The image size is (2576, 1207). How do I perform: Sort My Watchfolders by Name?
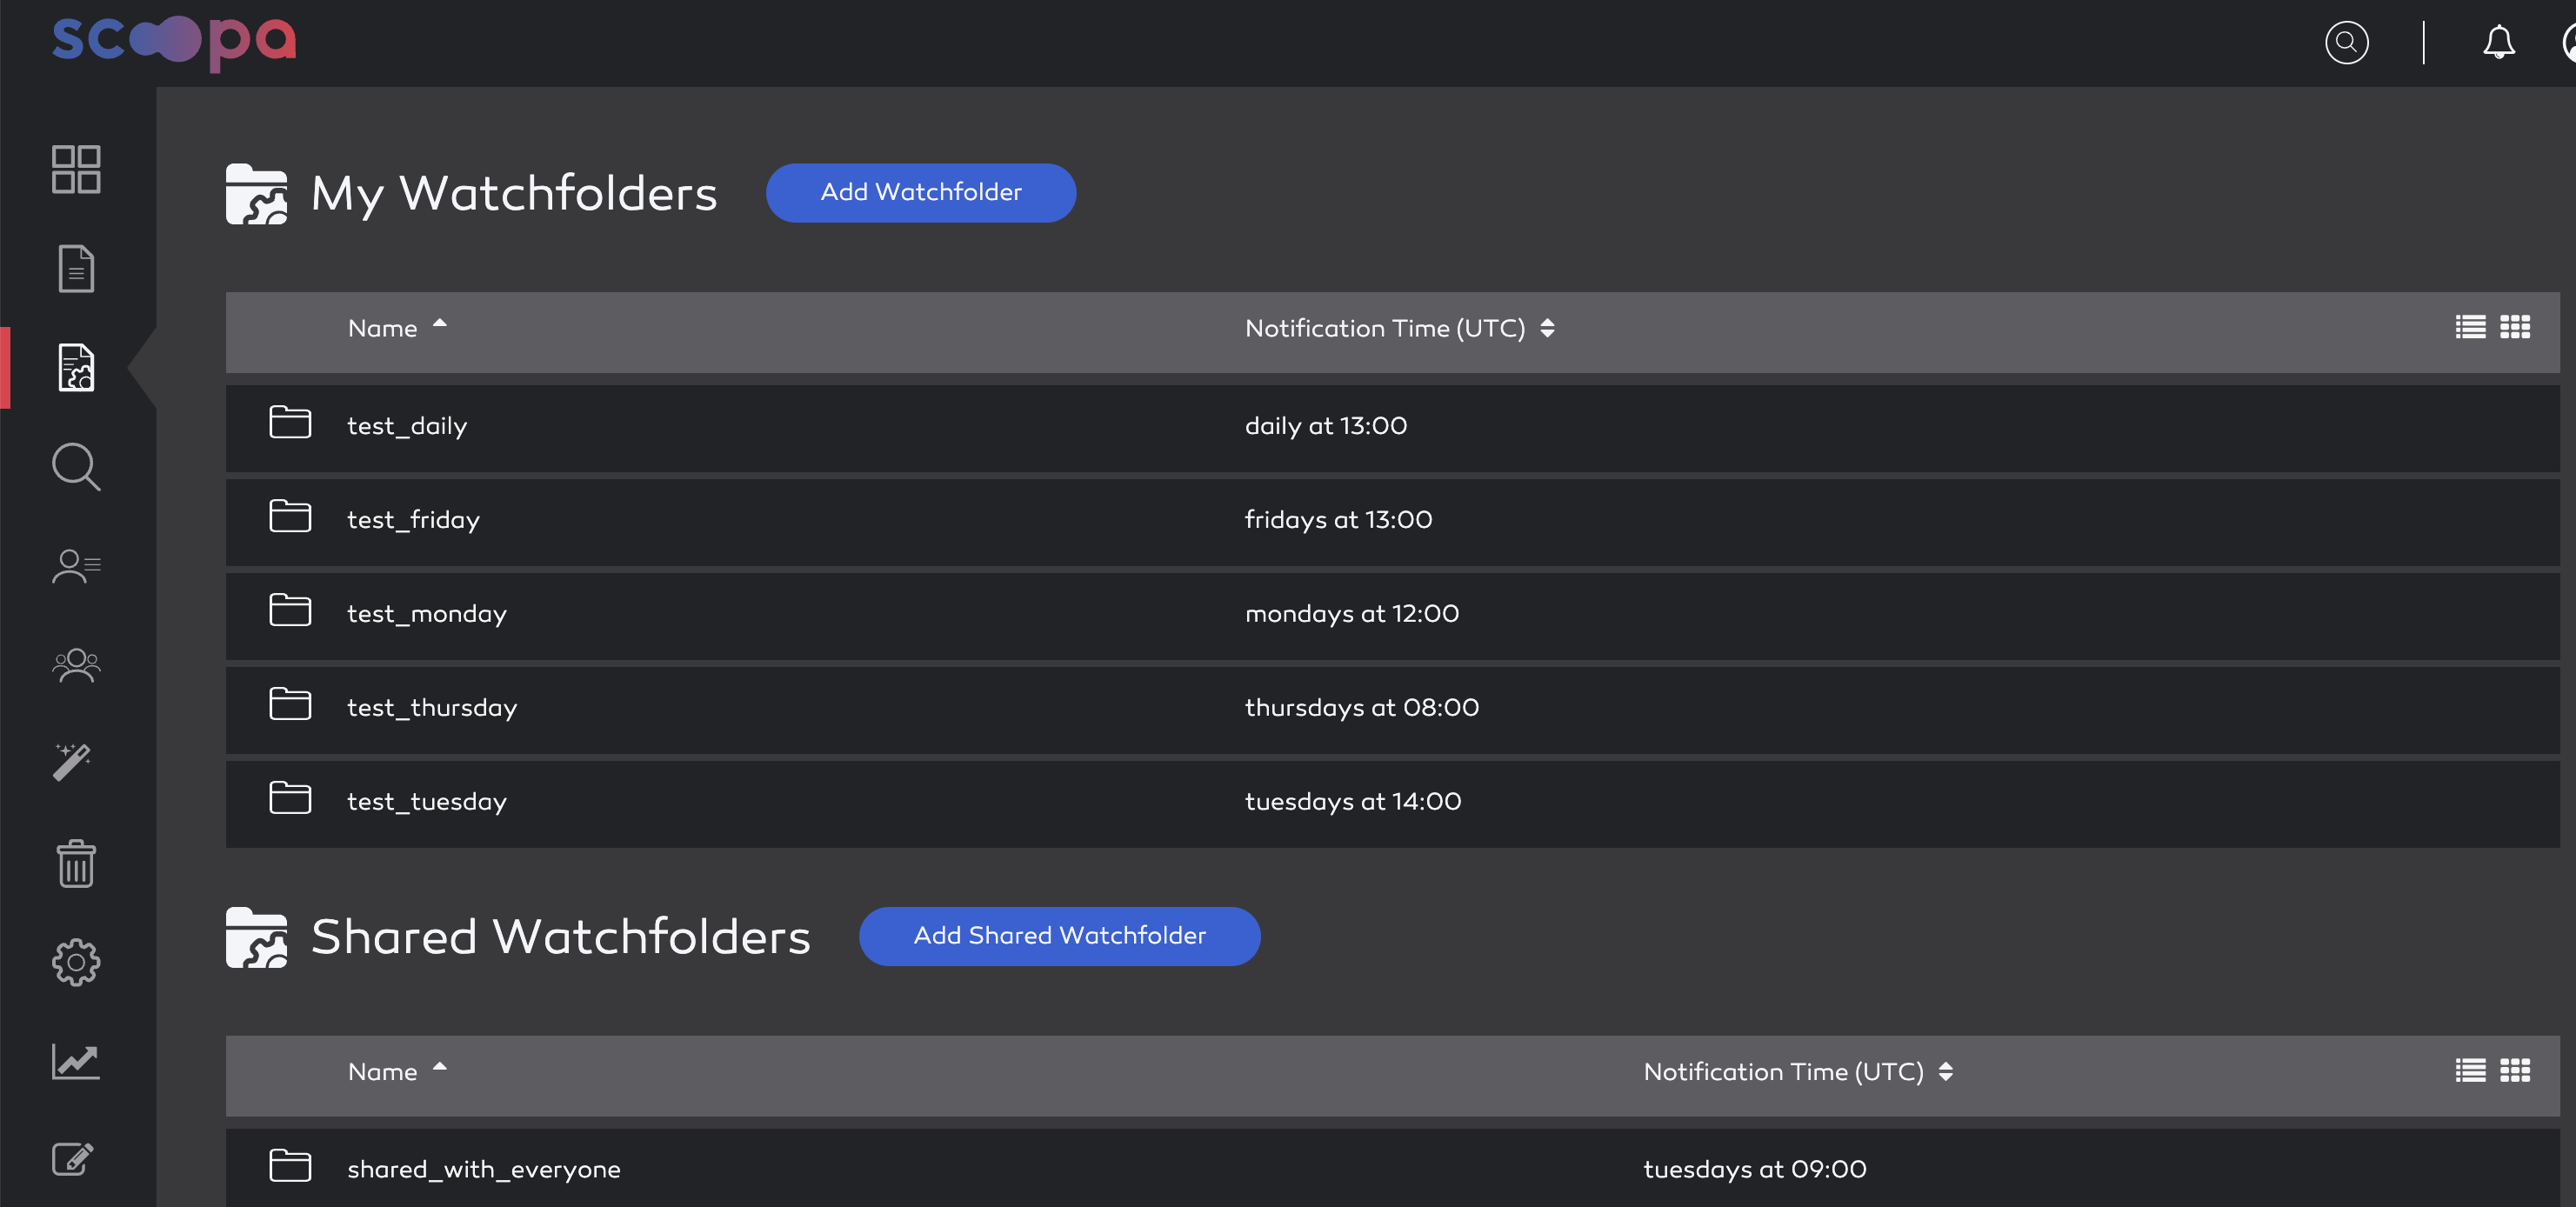[x=397, y=328]
